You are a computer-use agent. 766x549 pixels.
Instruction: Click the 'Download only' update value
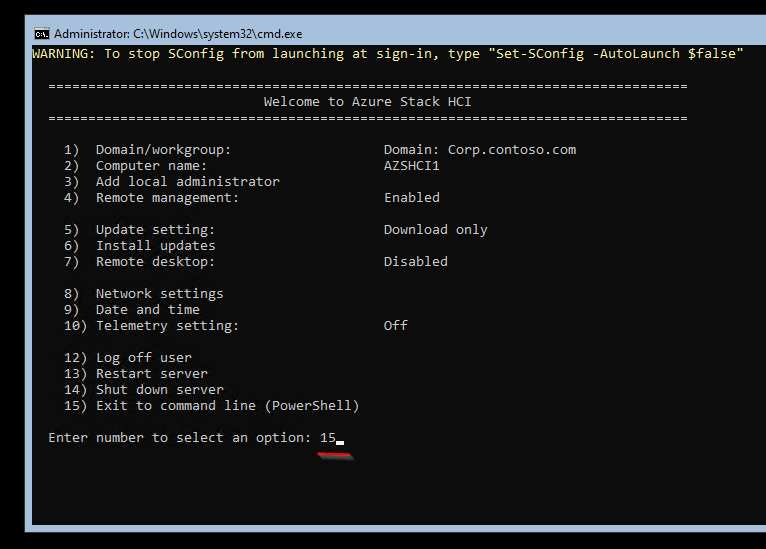(435, 230)
